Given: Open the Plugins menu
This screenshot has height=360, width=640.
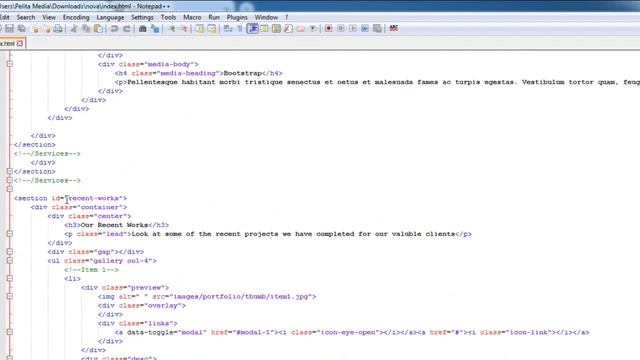Looking at the screenshot, I should 237,18.
